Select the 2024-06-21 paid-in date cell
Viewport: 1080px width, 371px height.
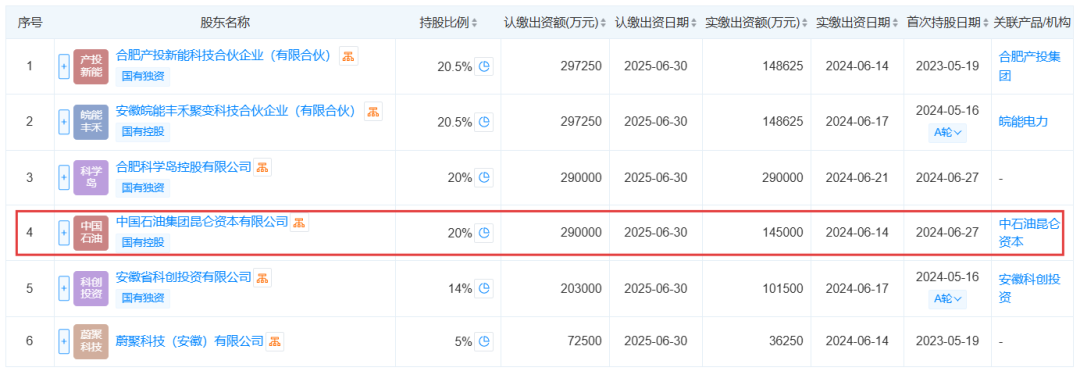tap(856, 177)
